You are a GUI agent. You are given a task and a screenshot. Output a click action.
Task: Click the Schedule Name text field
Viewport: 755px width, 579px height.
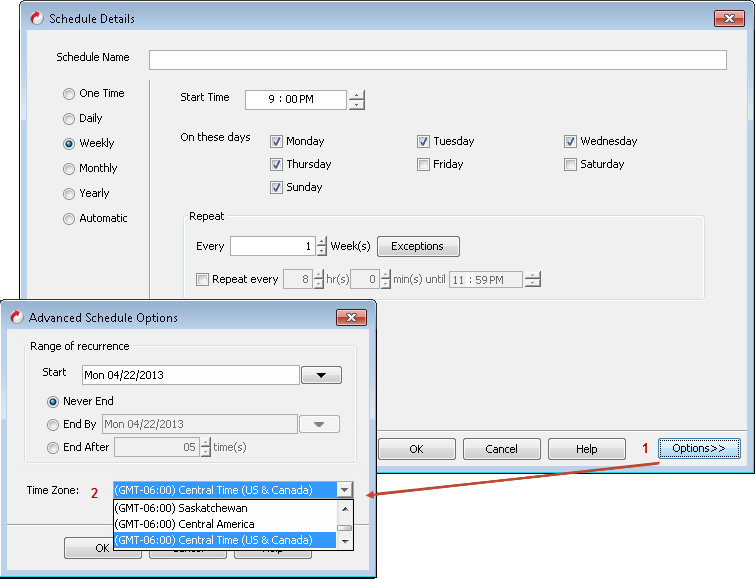[437, 59]
